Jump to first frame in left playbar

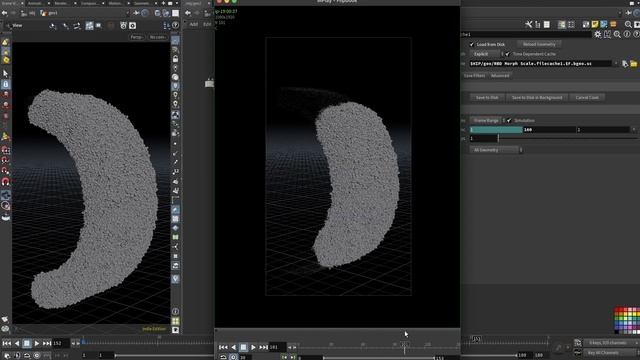pos(7,344)
